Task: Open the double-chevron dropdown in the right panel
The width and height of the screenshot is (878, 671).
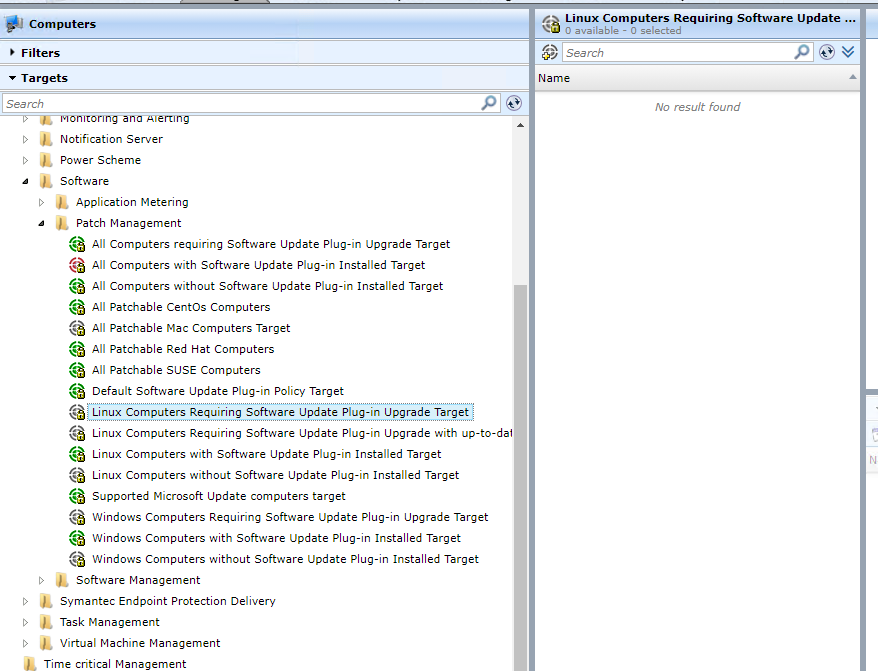Action: (848, 52)
